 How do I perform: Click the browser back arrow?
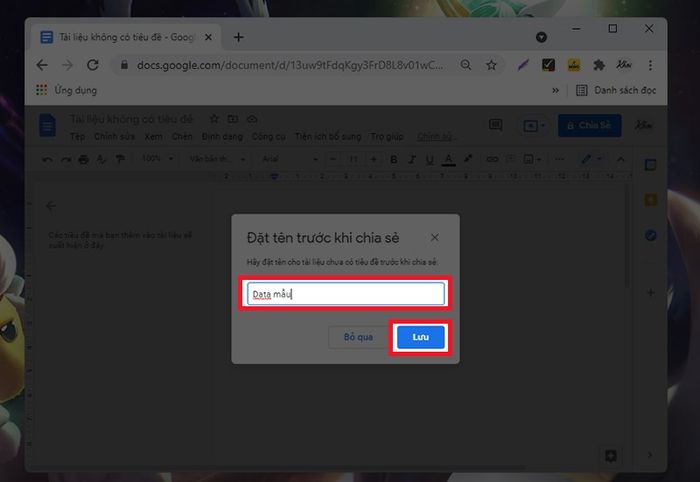[42, 65]
